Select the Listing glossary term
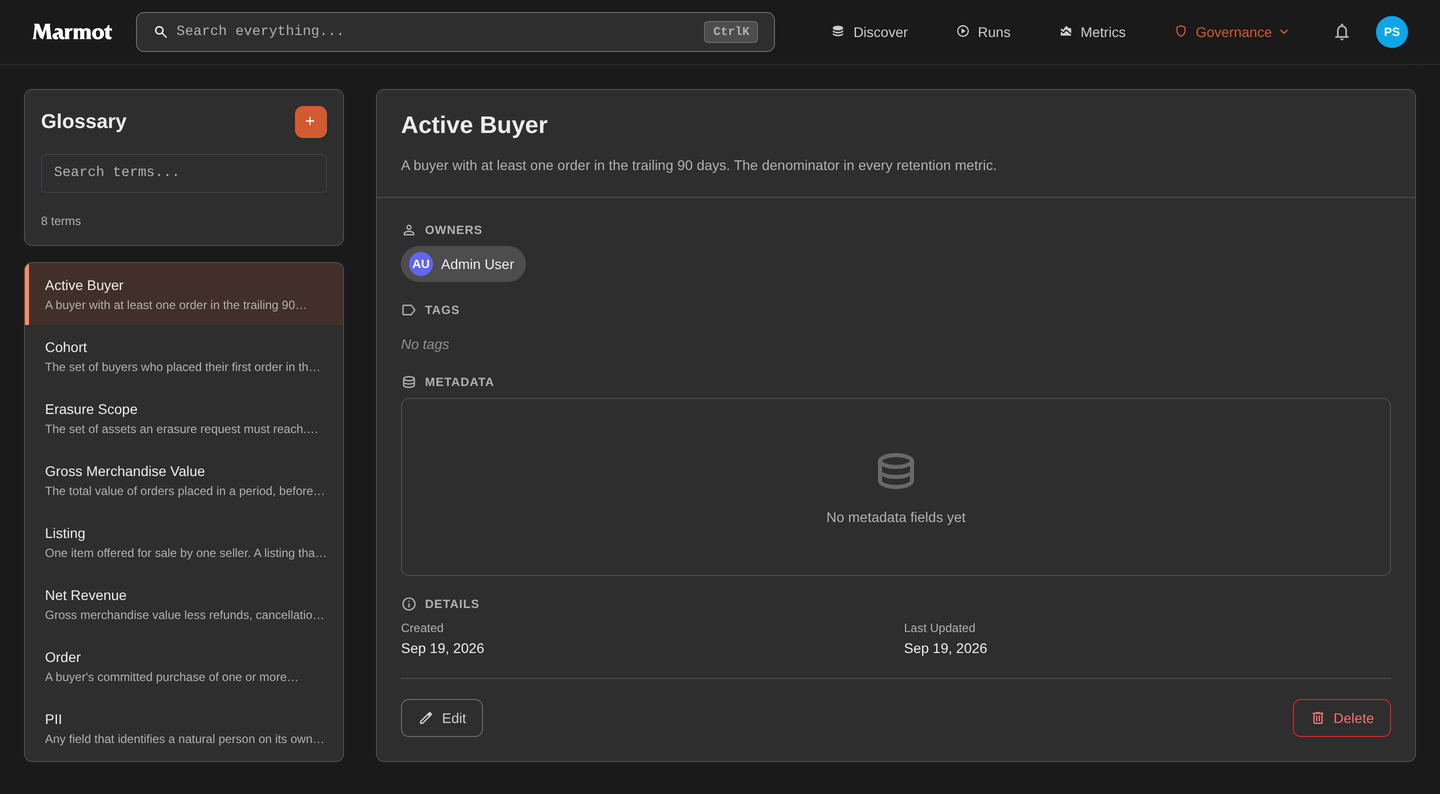This screenshot has width=1440, height=794. 184,542
